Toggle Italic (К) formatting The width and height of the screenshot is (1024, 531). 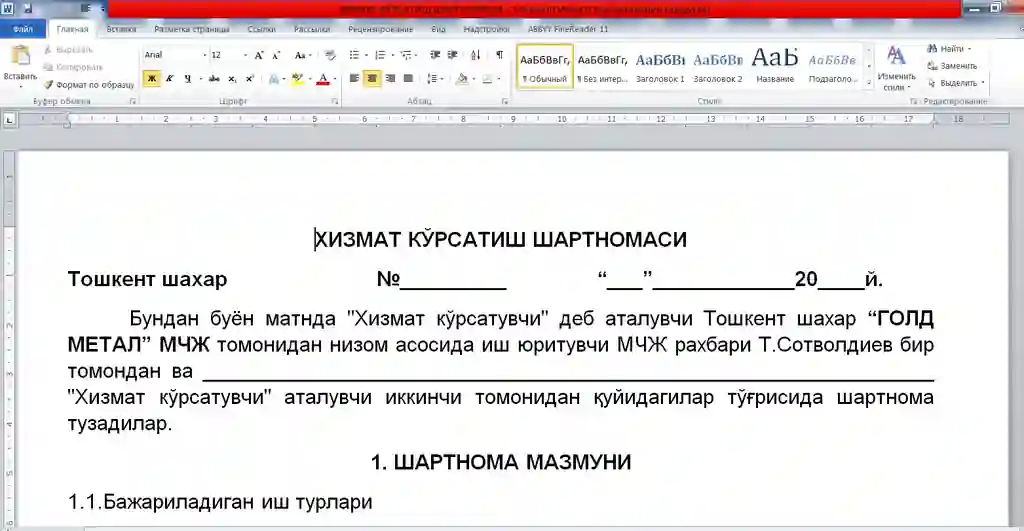pyautogui.click(x=170, y=79)
